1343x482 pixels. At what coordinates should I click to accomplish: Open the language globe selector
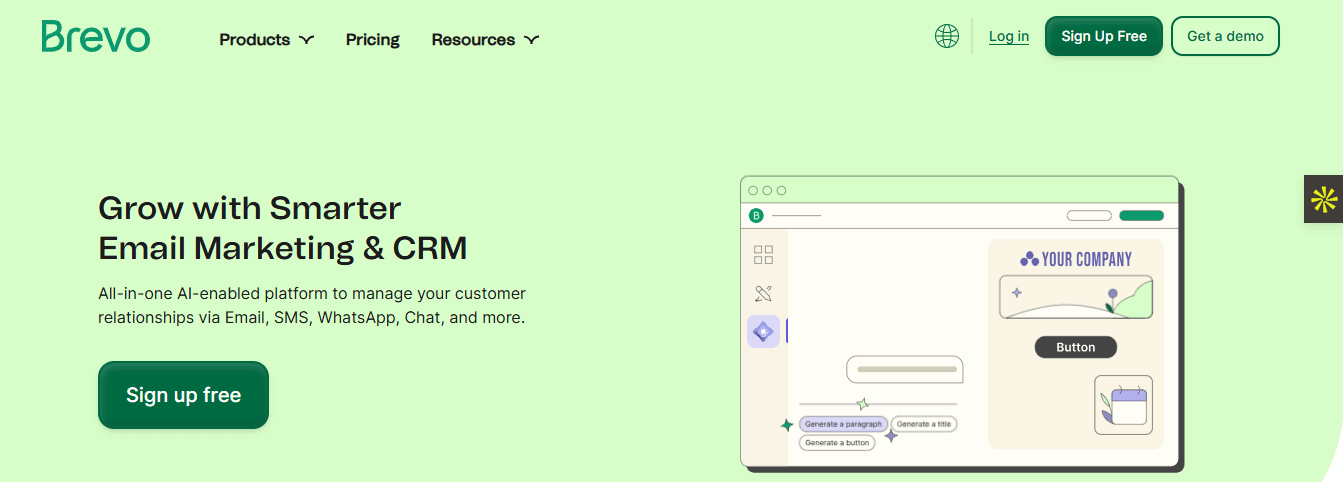[x=946, y=37]
